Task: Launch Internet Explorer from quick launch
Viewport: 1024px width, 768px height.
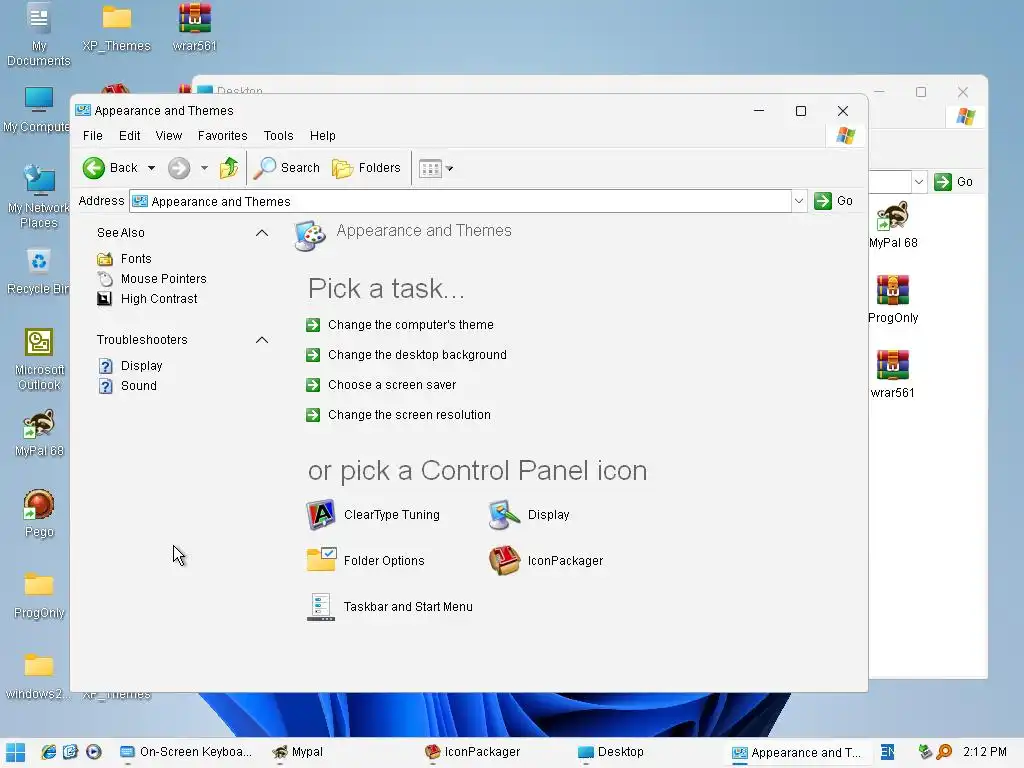Action: point(48,752)
